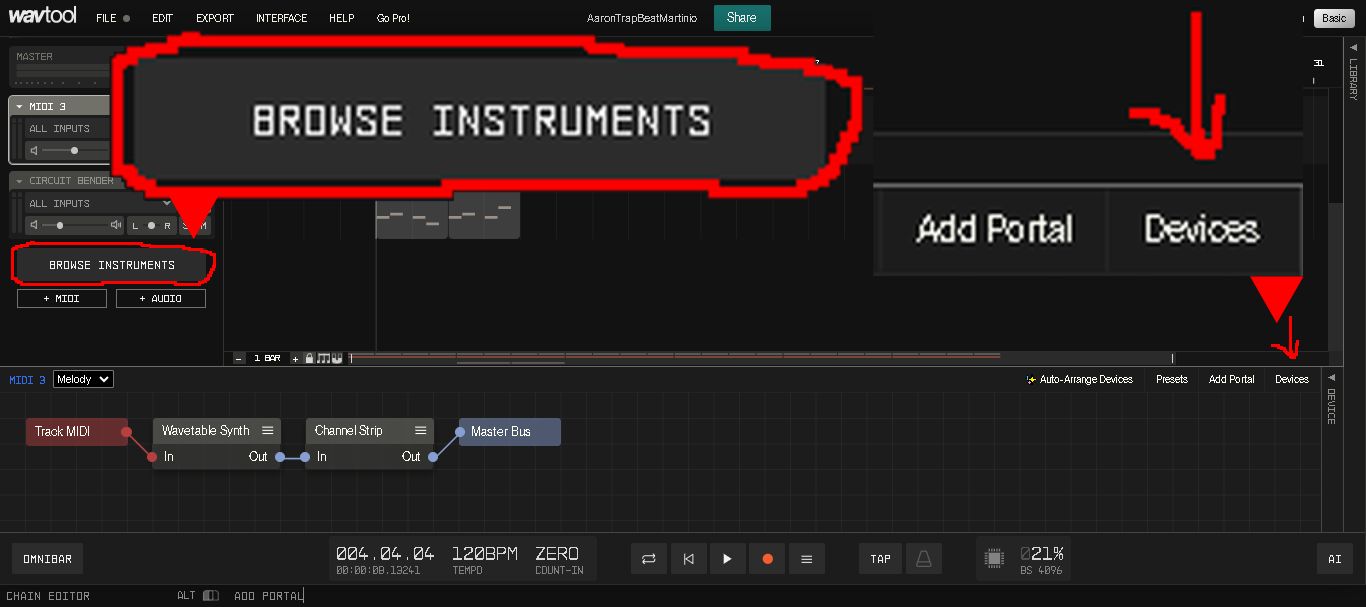The height and width of the screenshot is (607, 1366).
Task: Open the hamburger menu next to the record button
Action: (x=807, y=558)
